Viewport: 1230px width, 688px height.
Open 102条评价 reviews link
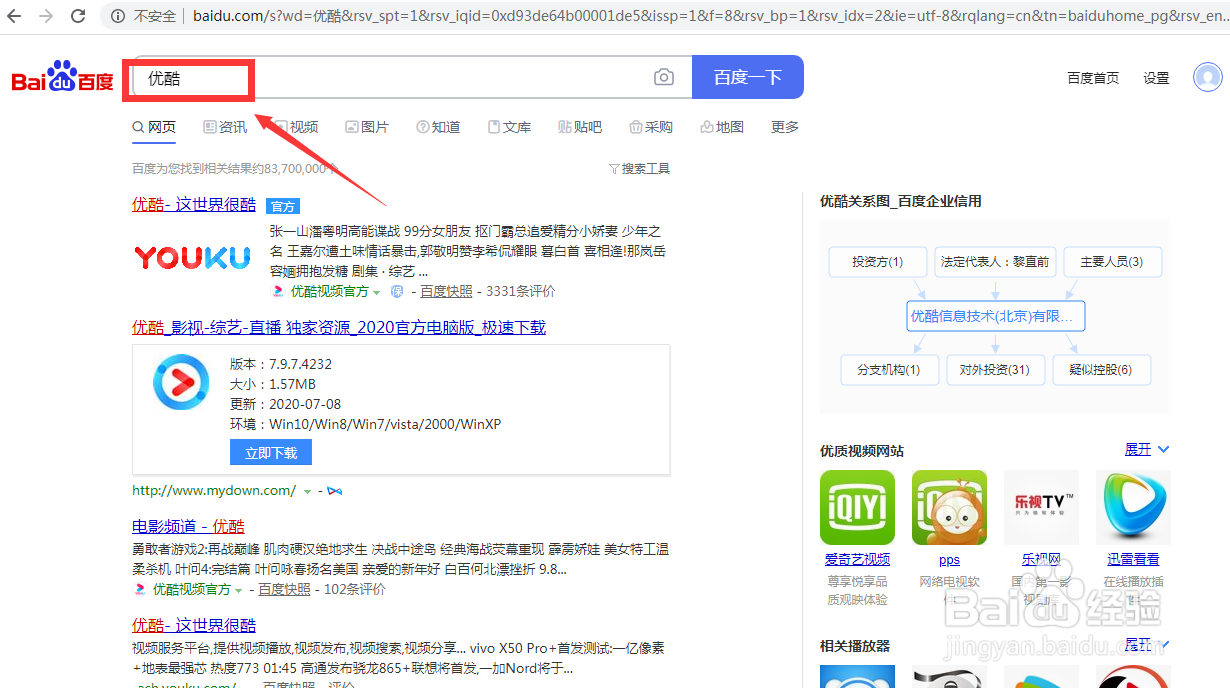tap(354, 589)
